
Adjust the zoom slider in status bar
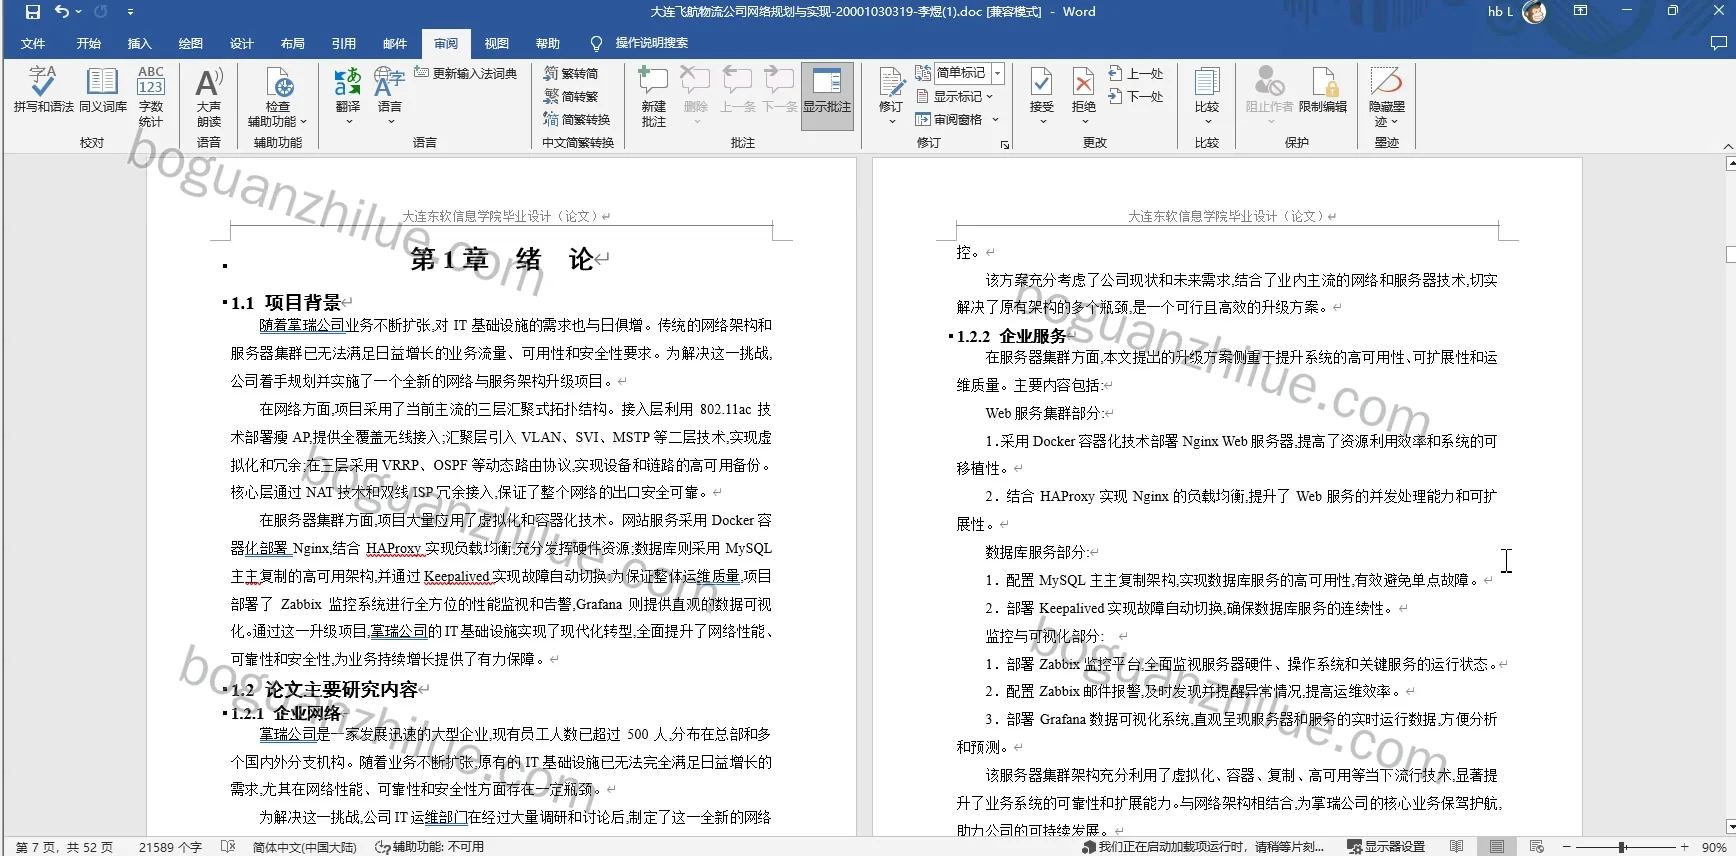pyautogui.click(x=1622, y=847)
